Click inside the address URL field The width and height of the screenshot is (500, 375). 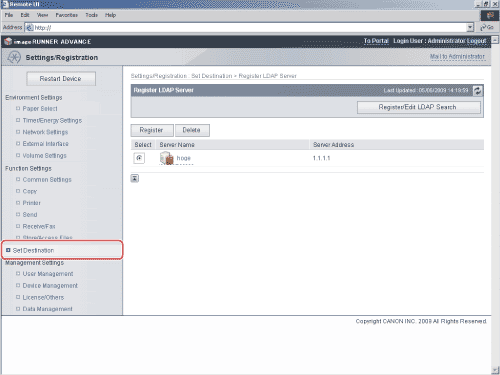[250, 28]
